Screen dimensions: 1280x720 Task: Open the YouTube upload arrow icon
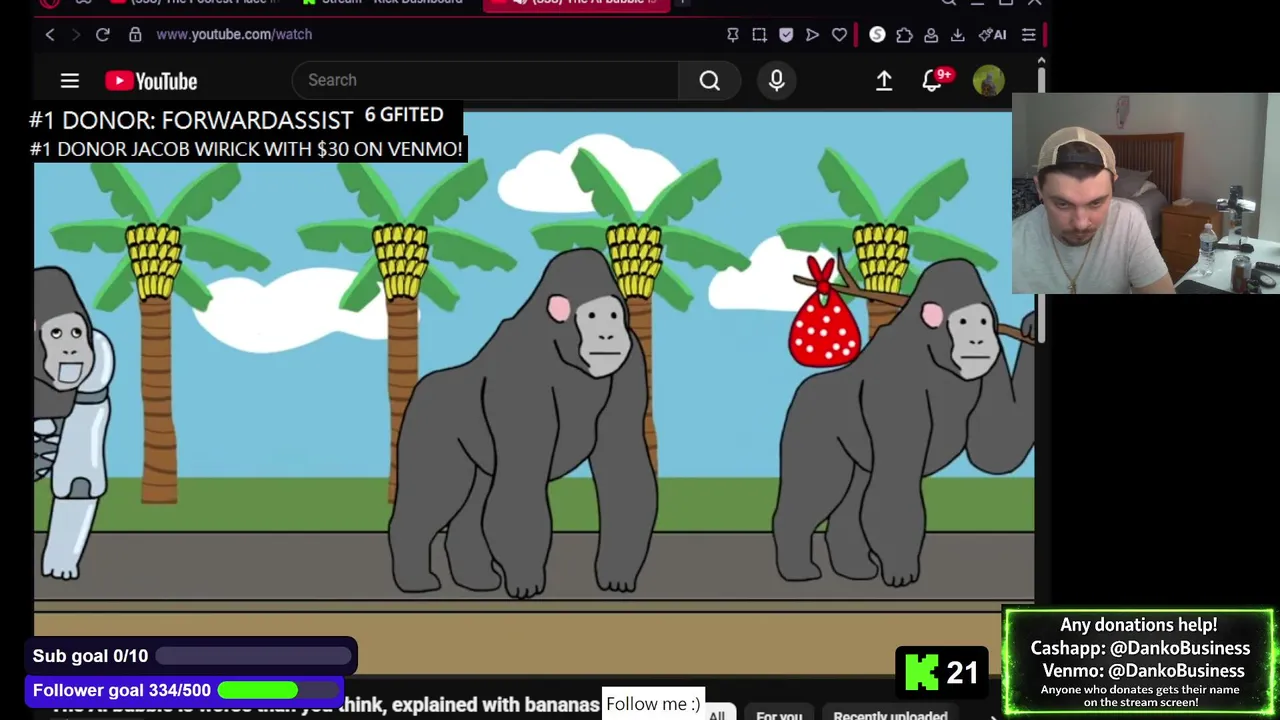pyautogui.click(x=884, y=81)
